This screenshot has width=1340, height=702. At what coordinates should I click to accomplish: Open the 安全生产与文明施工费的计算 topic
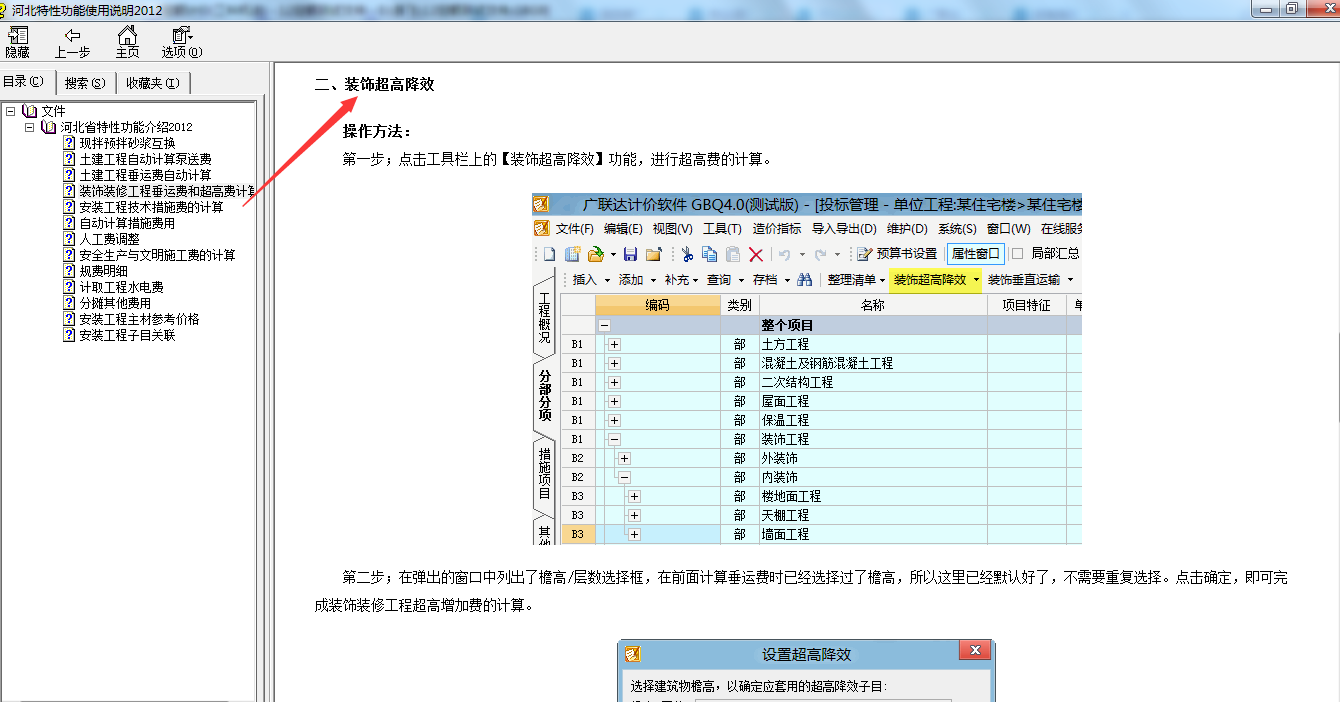(157, 255)
